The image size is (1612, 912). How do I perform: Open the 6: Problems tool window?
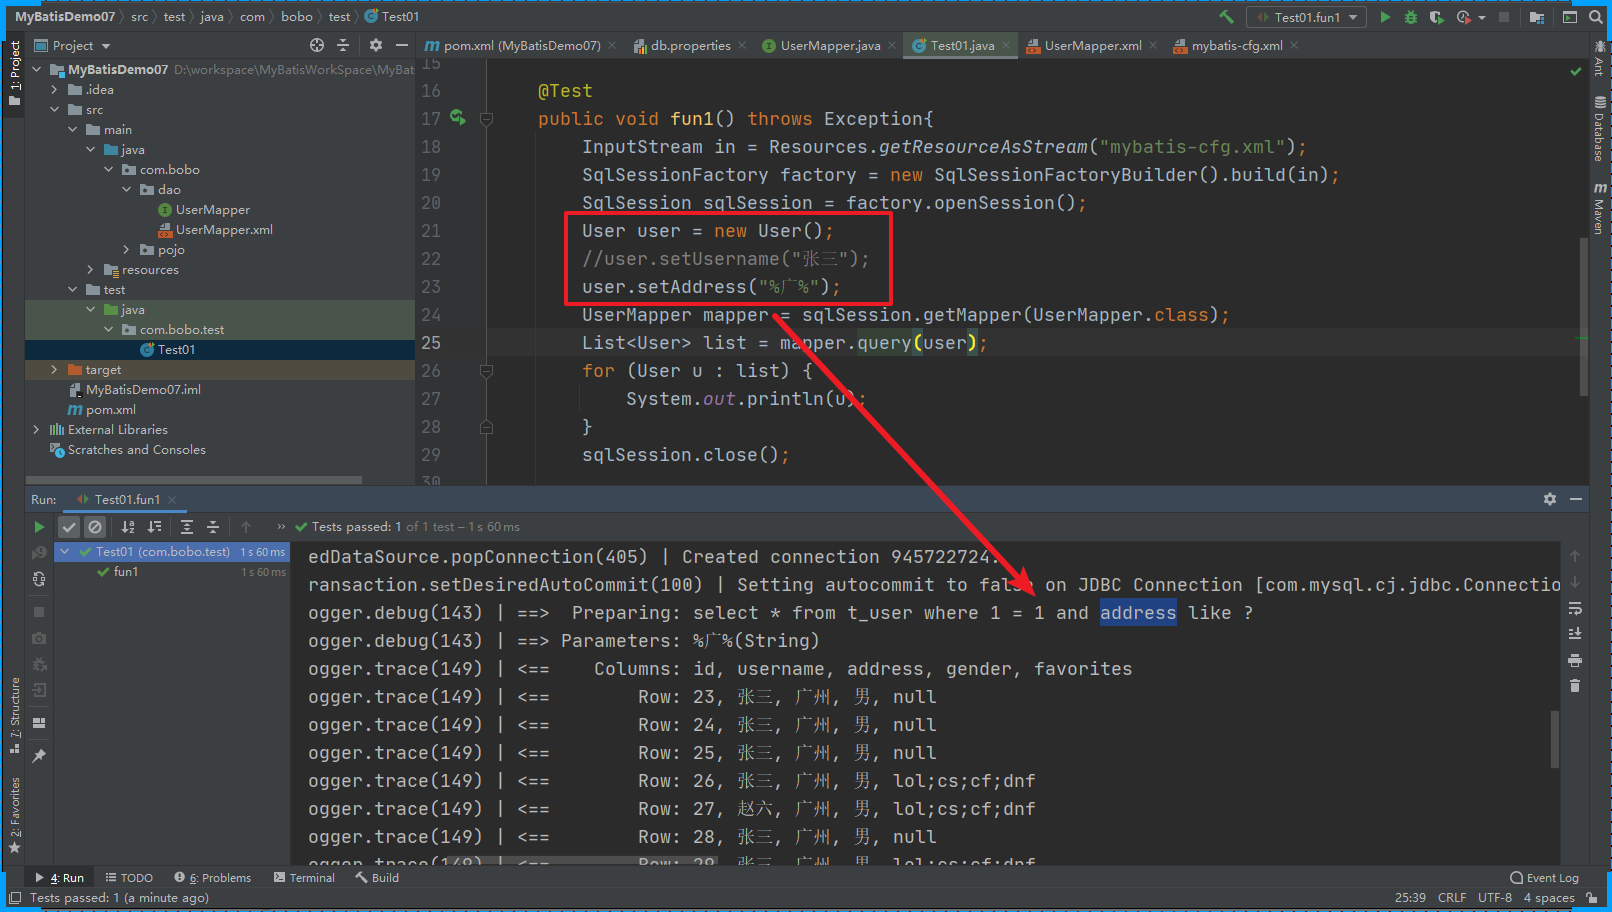click(212, 878)
